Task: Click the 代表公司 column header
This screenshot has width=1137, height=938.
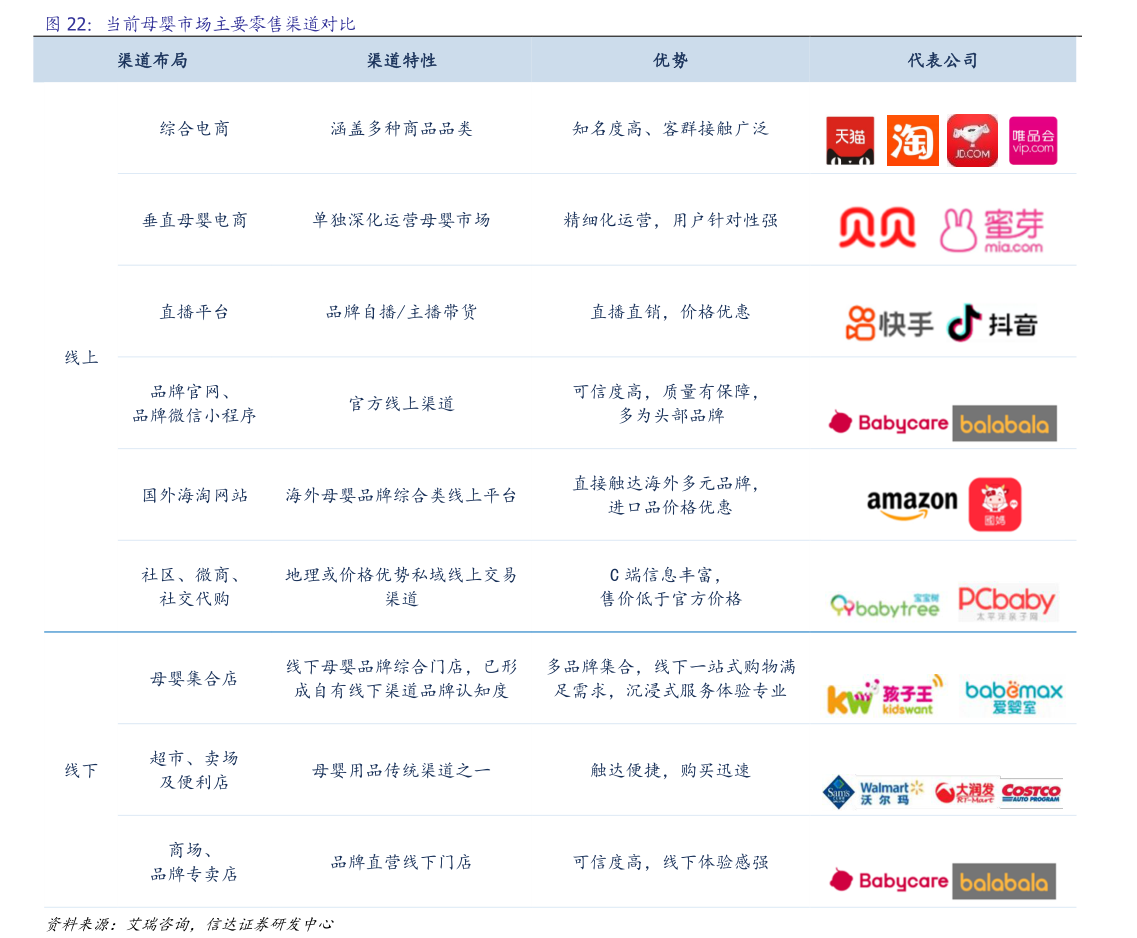Action: click(x=941, y=60)
